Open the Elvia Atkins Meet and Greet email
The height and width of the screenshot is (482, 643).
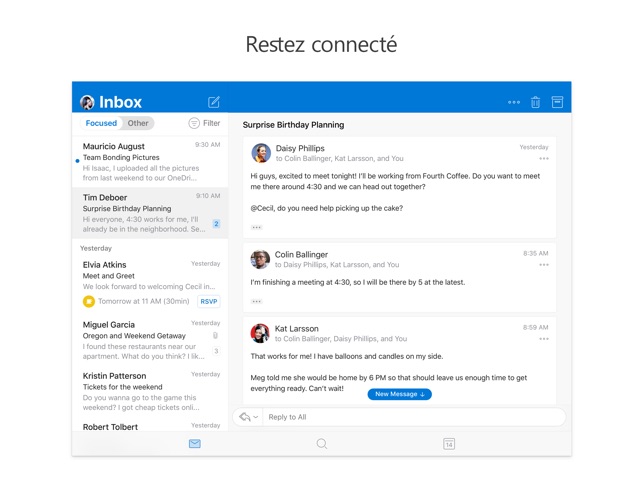150,285
